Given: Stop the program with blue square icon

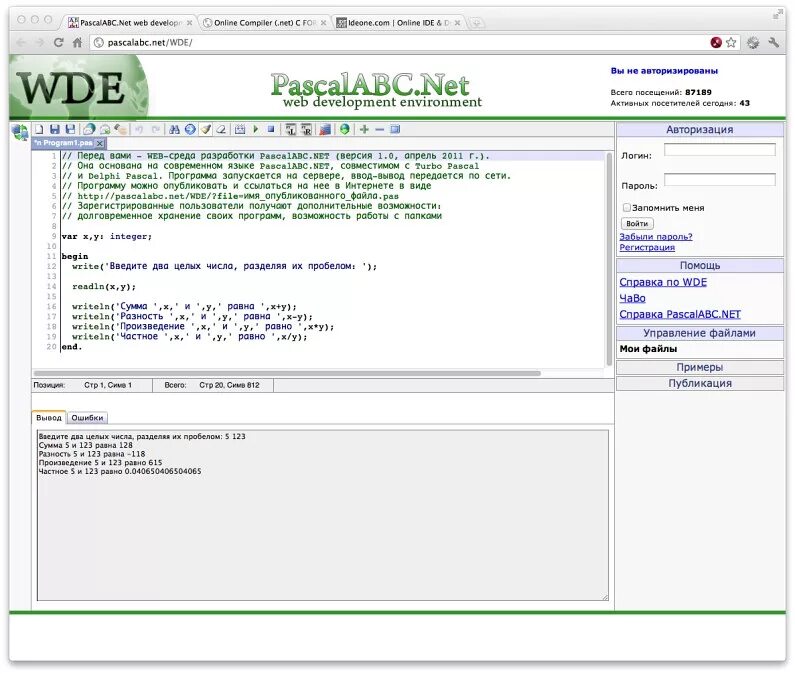Looking at the screenshot, I should pyautogui.click(x=271, y=129).
